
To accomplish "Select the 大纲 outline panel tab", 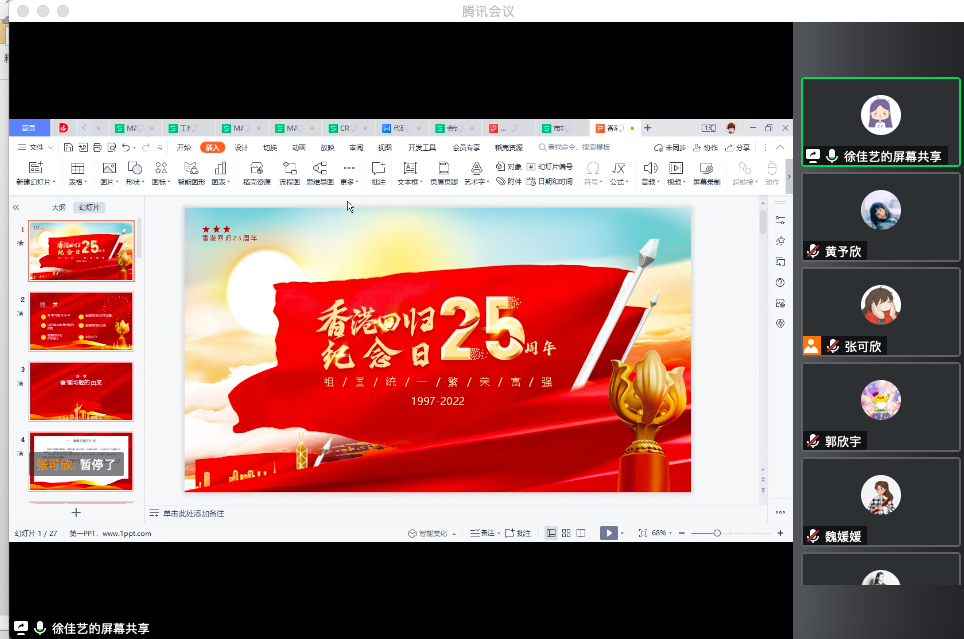I will 59,207.
